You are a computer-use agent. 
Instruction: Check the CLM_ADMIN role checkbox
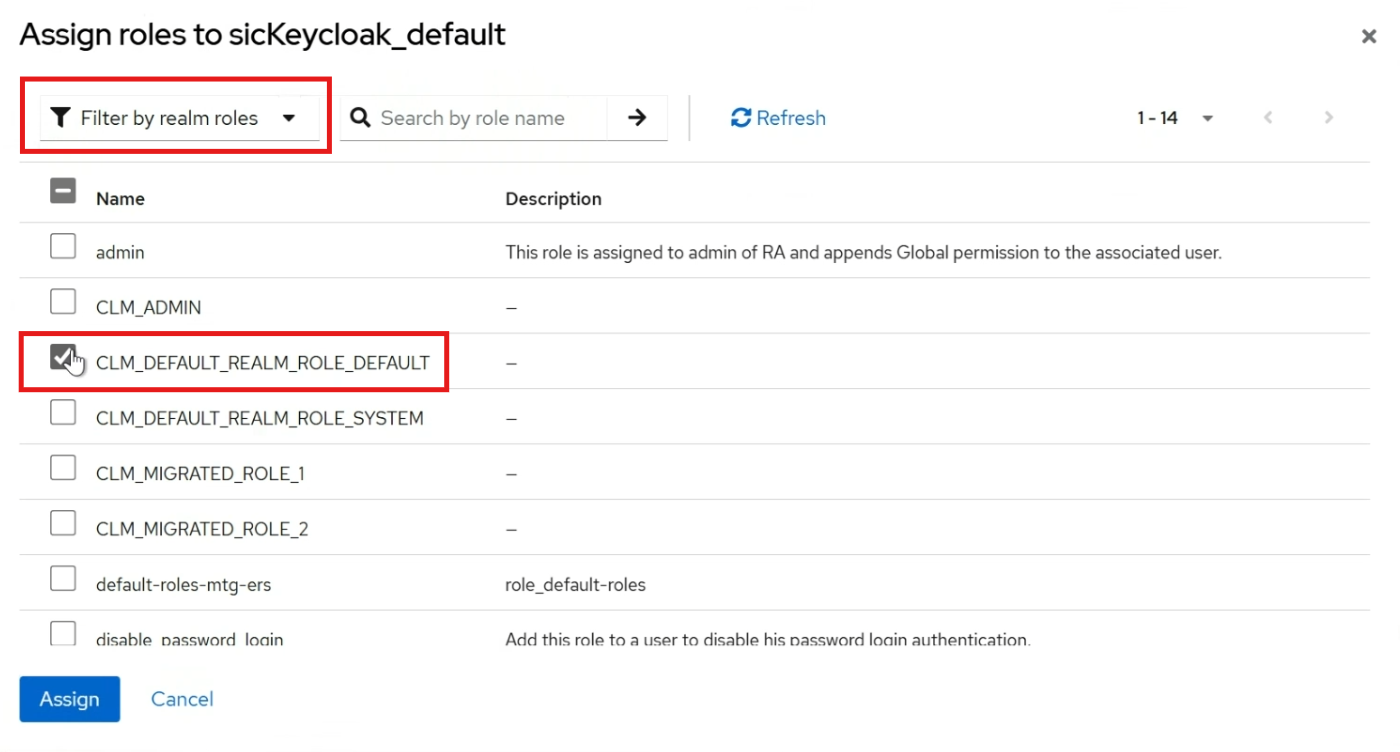[x=63, y=301]
